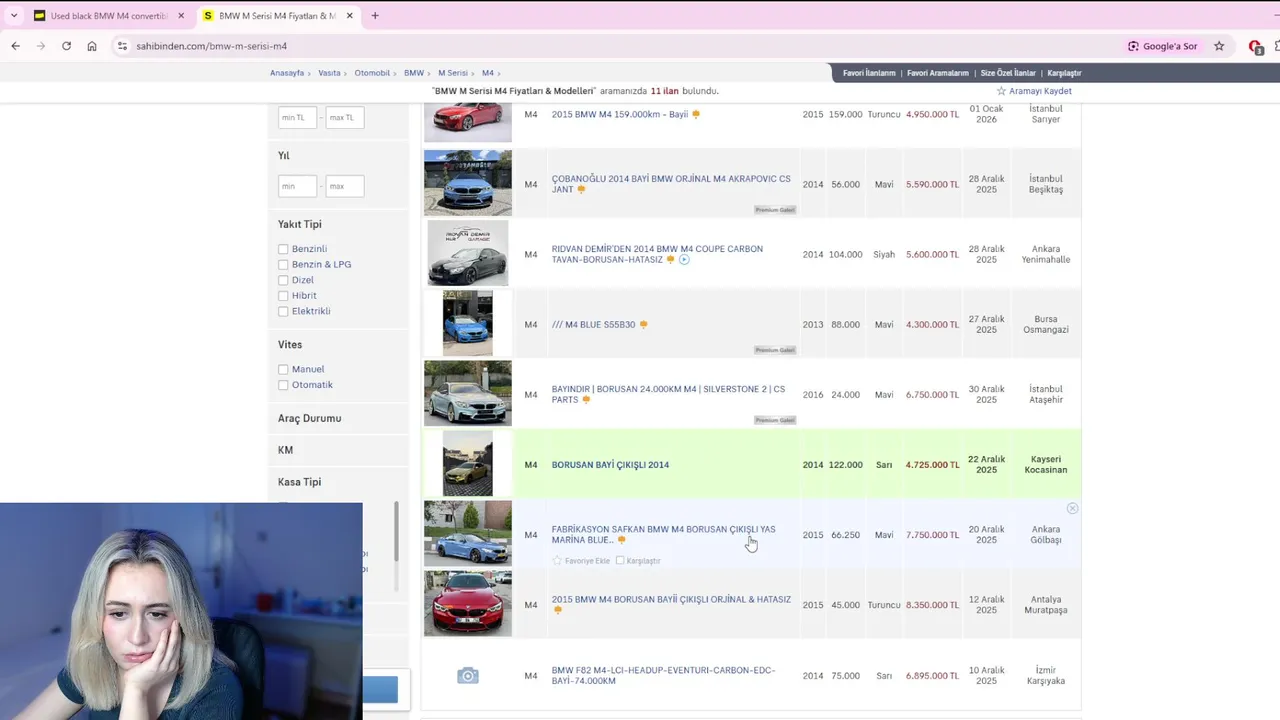
Task: Expand KM filter section
Action: tap(285, 450)
